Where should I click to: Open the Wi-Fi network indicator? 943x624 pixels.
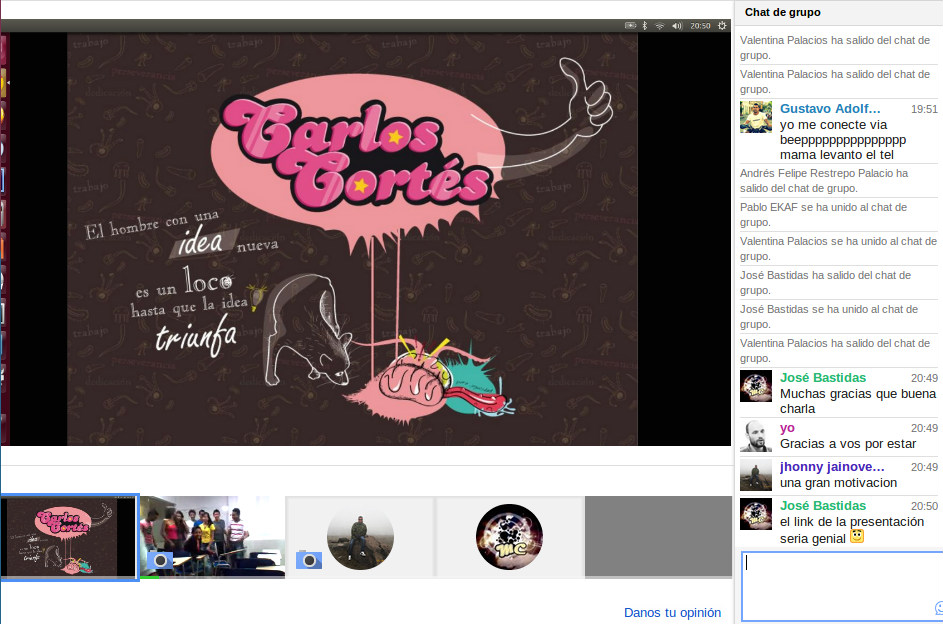[660, 26]
